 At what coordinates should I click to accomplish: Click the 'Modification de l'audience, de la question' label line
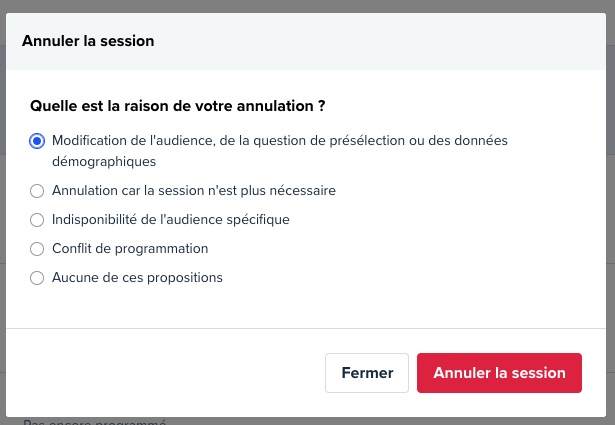coord(280,140)
